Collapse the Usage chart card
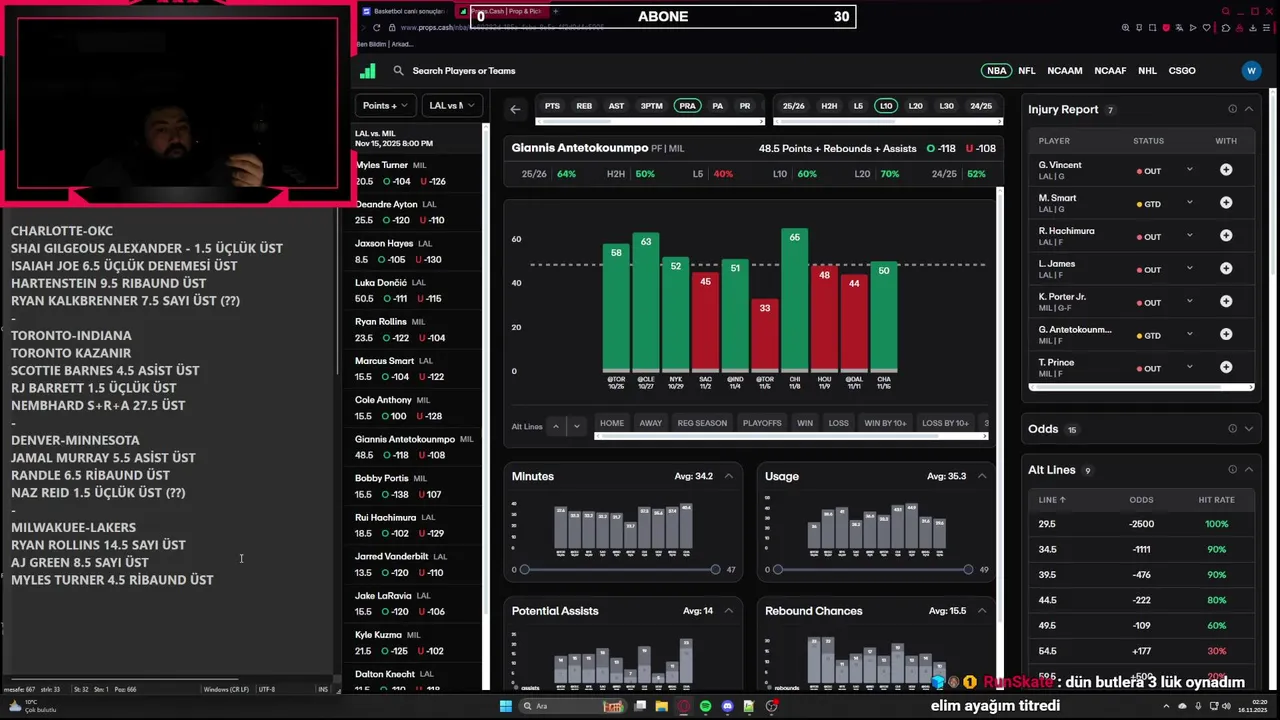1280x720 pixels. tap(981, 476)
